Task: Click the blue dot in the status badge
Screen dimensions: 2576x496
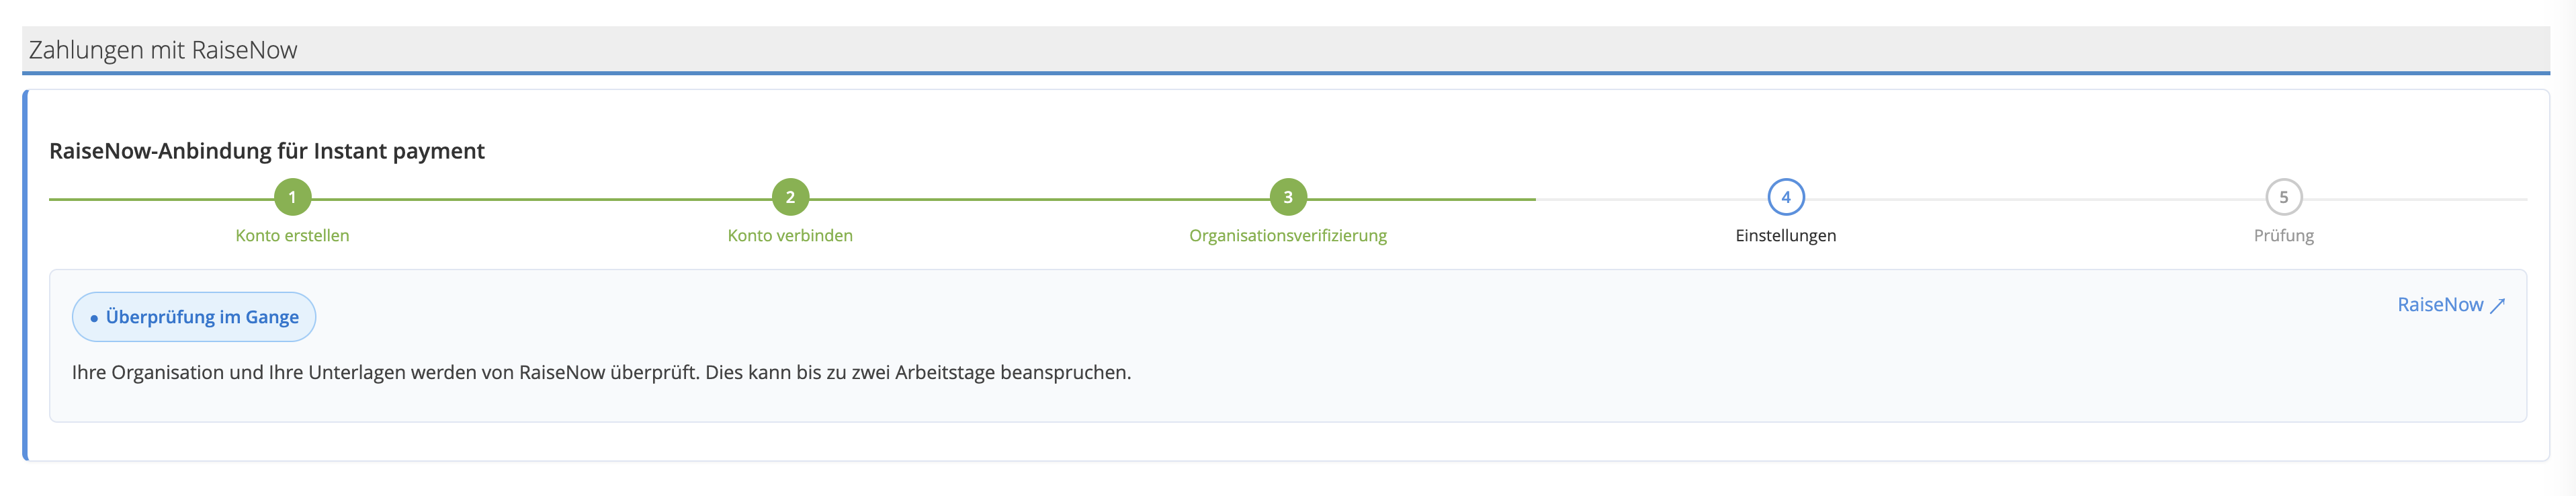Action: (94, 318)
